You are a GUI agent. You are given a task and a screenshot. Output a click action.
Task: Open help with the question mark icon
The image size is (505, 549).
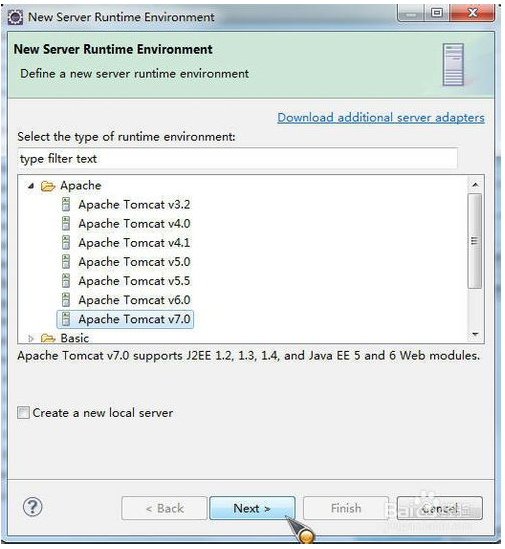(x=33, y=507)
